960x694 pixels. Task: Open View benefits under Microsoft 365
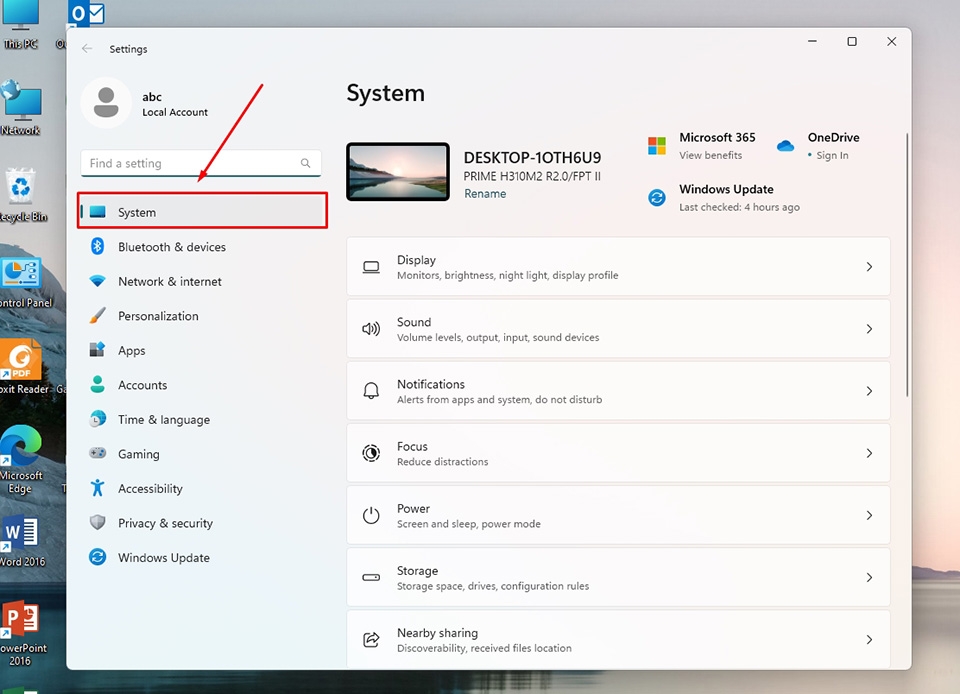[710, 155]
